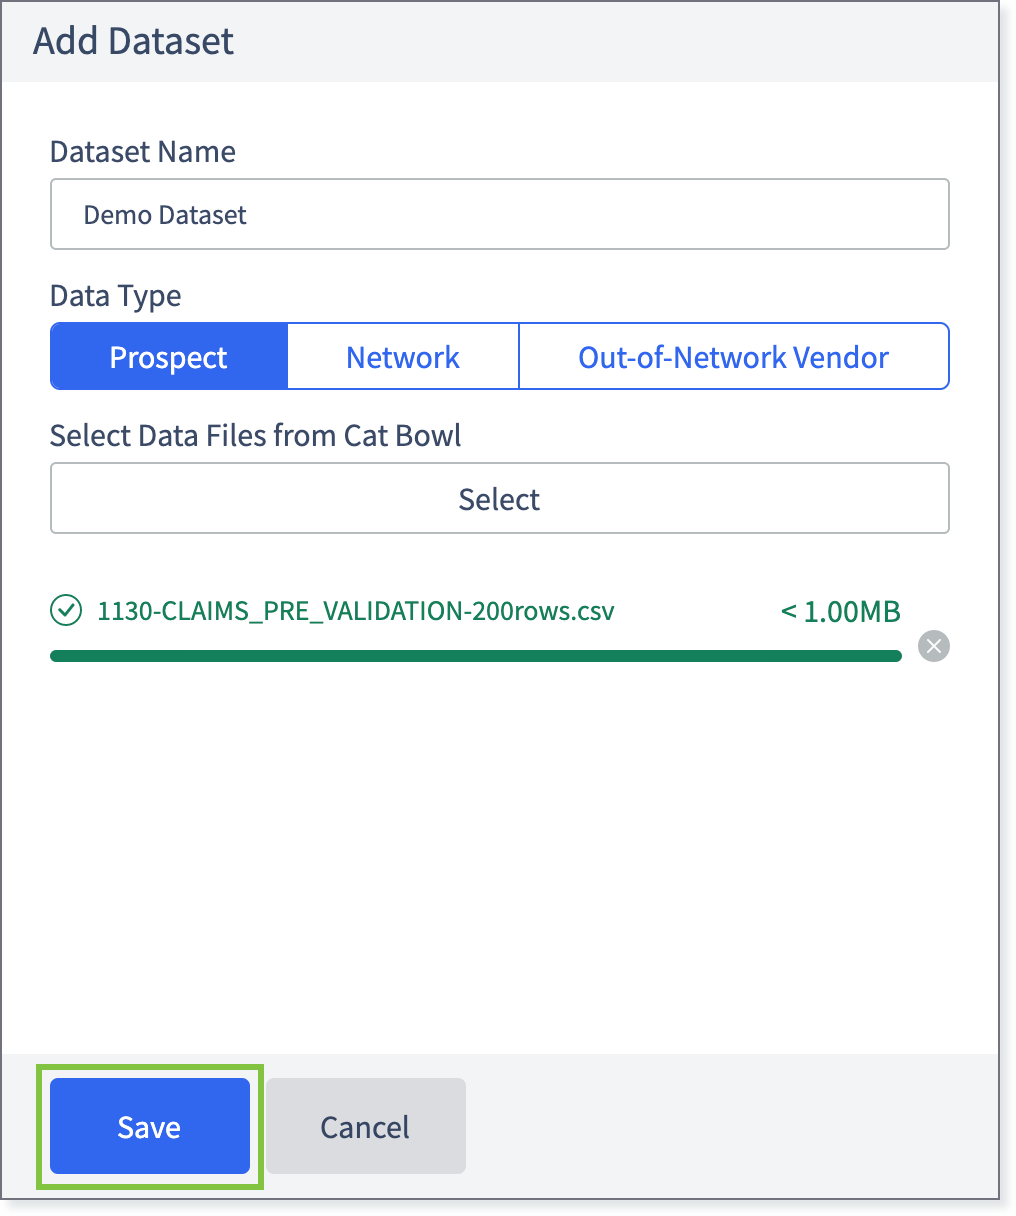Select the Prospect data type
Screen dimensions: 1016x1216
(x=169, y=356)
